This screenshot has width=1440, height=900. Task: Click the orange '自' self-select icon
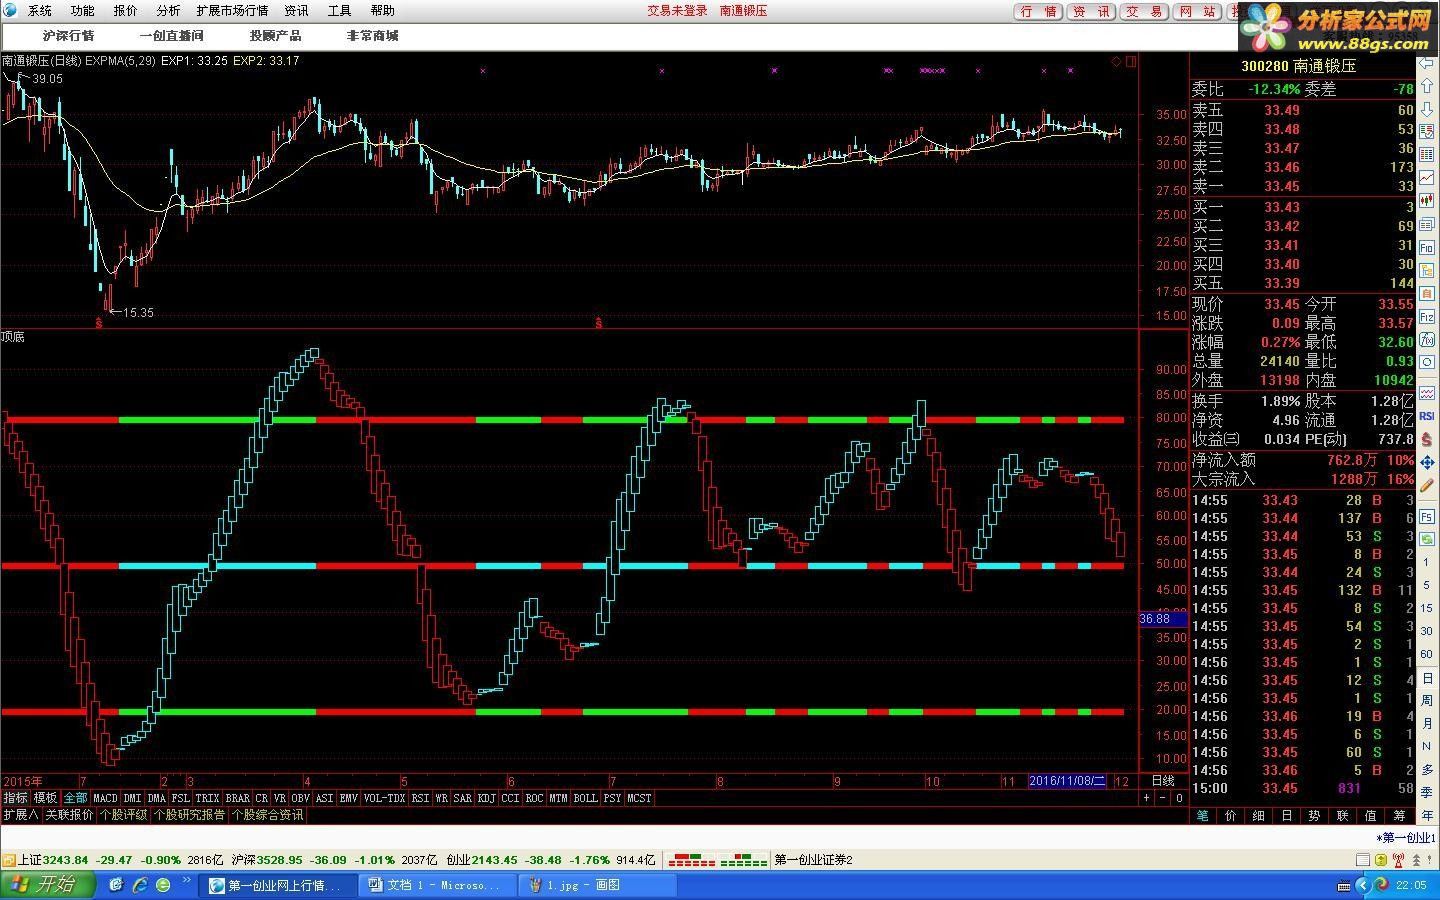point(1427,292)
